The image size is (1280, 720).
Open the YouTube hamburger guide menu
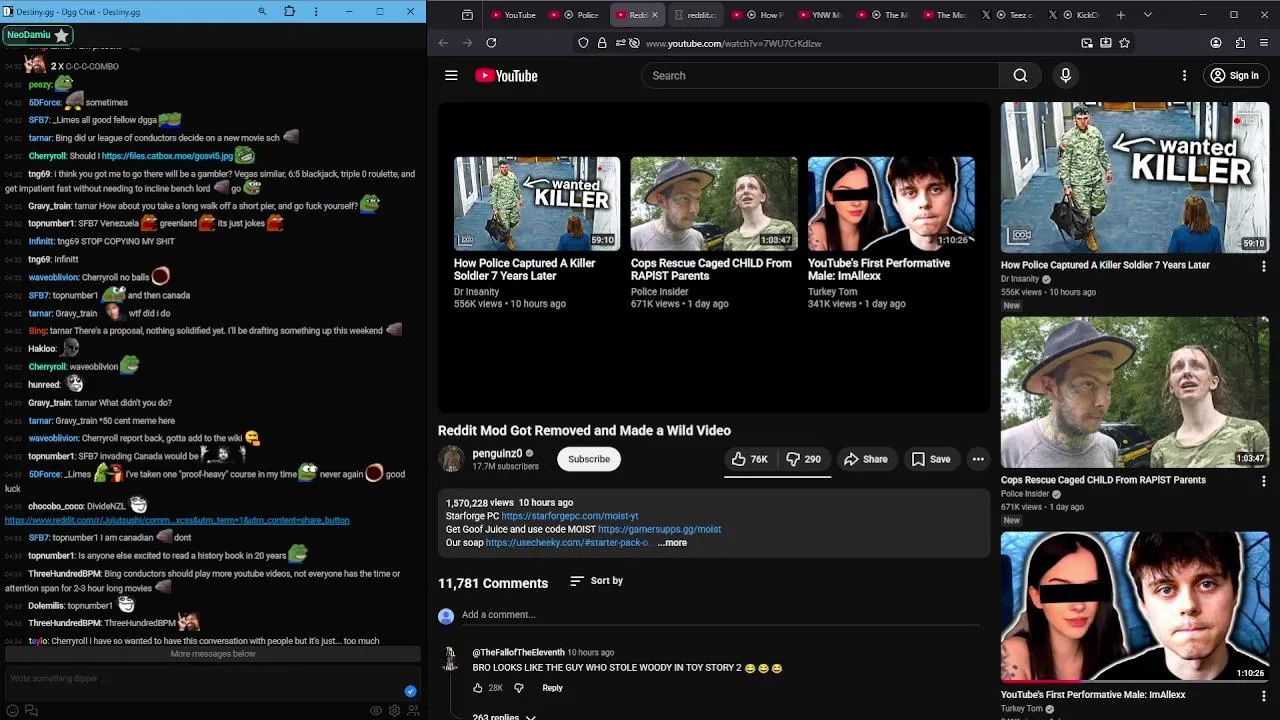pyautogui.click(x=451, y=76)
